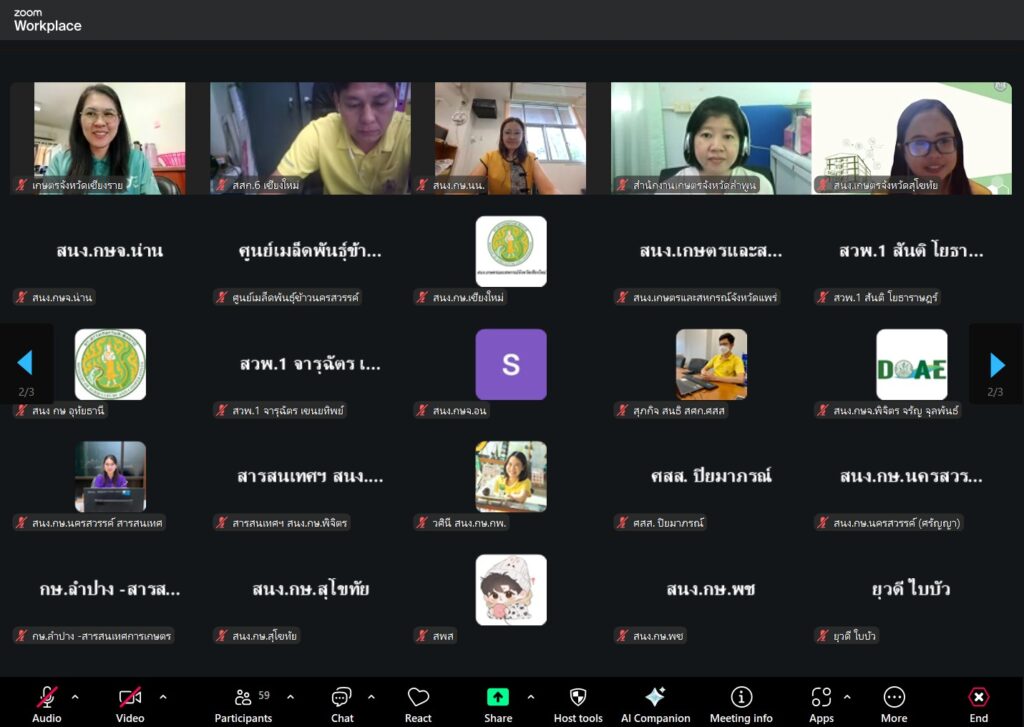Expand video options chevron
The width and height of the screenshot is (1024, 727).
163,697
